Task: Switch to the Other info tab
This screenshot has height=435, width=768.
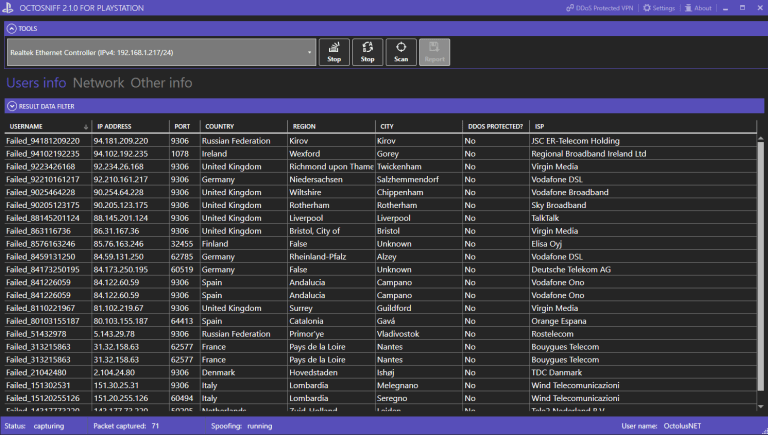Action: (161, 83)
